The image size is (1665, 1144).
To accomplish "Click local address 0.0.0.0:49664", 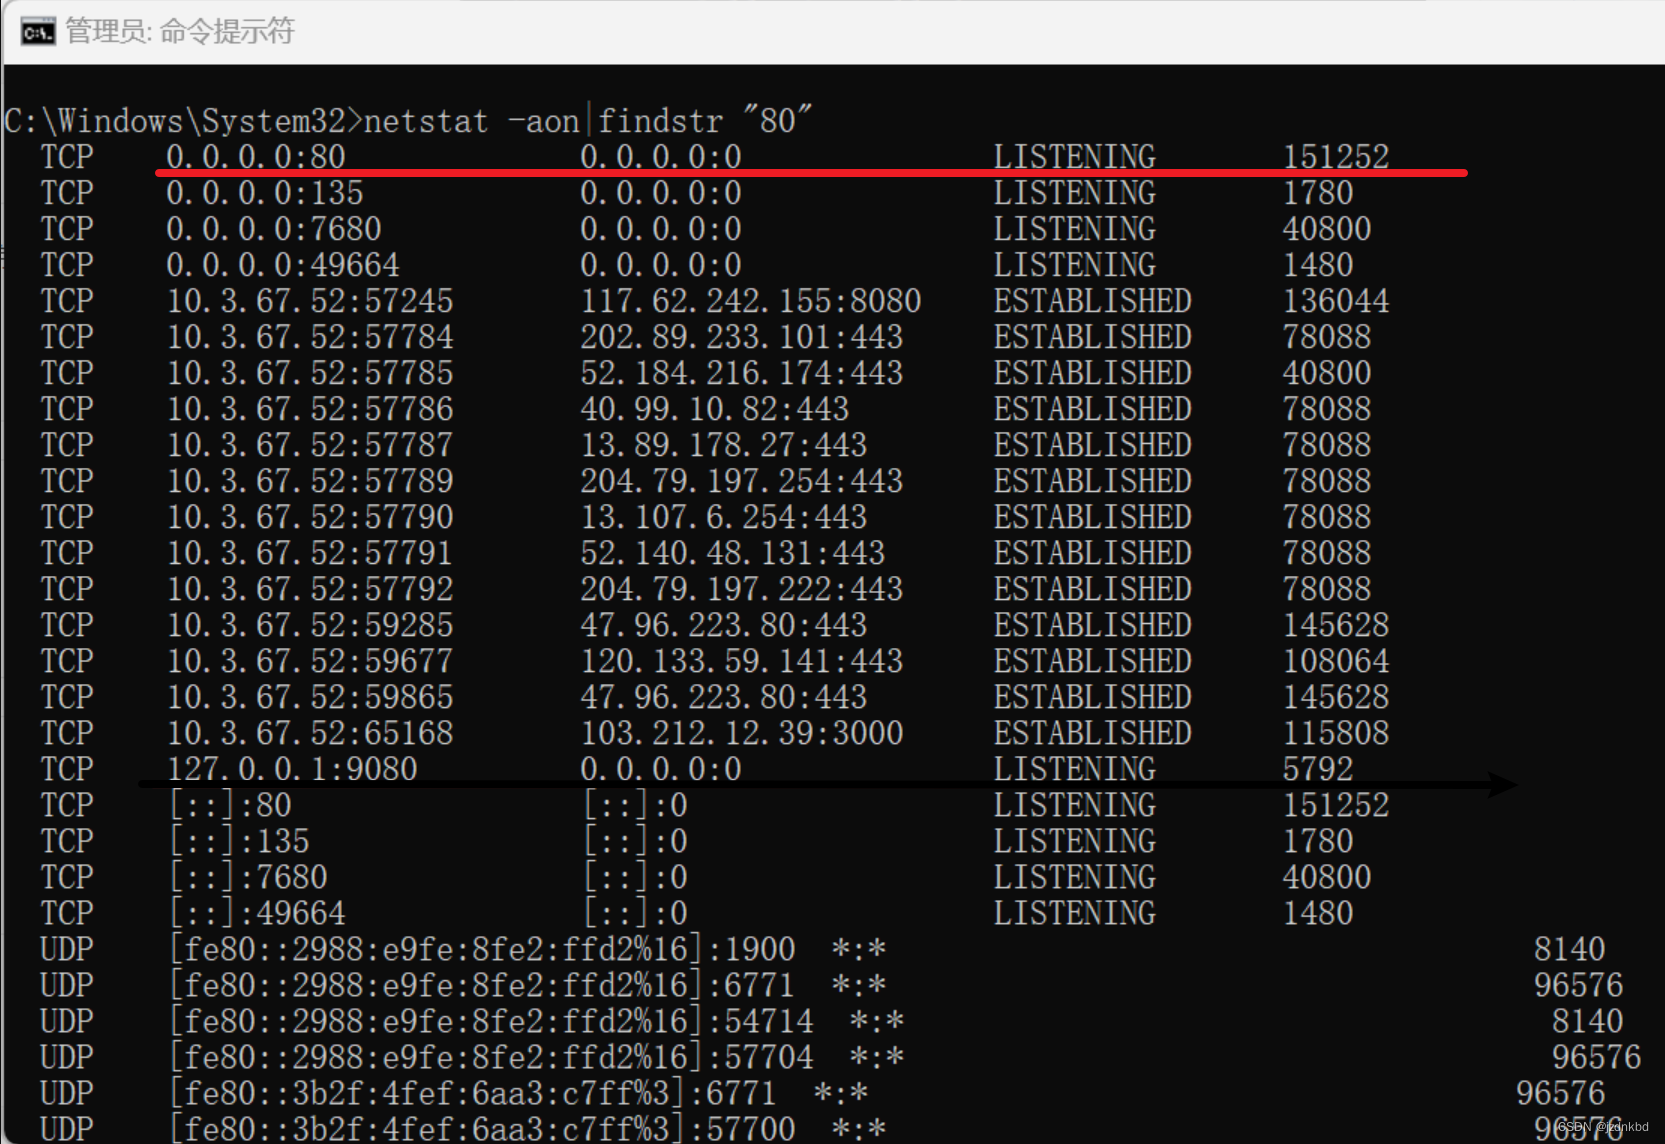I will (283, 265).
